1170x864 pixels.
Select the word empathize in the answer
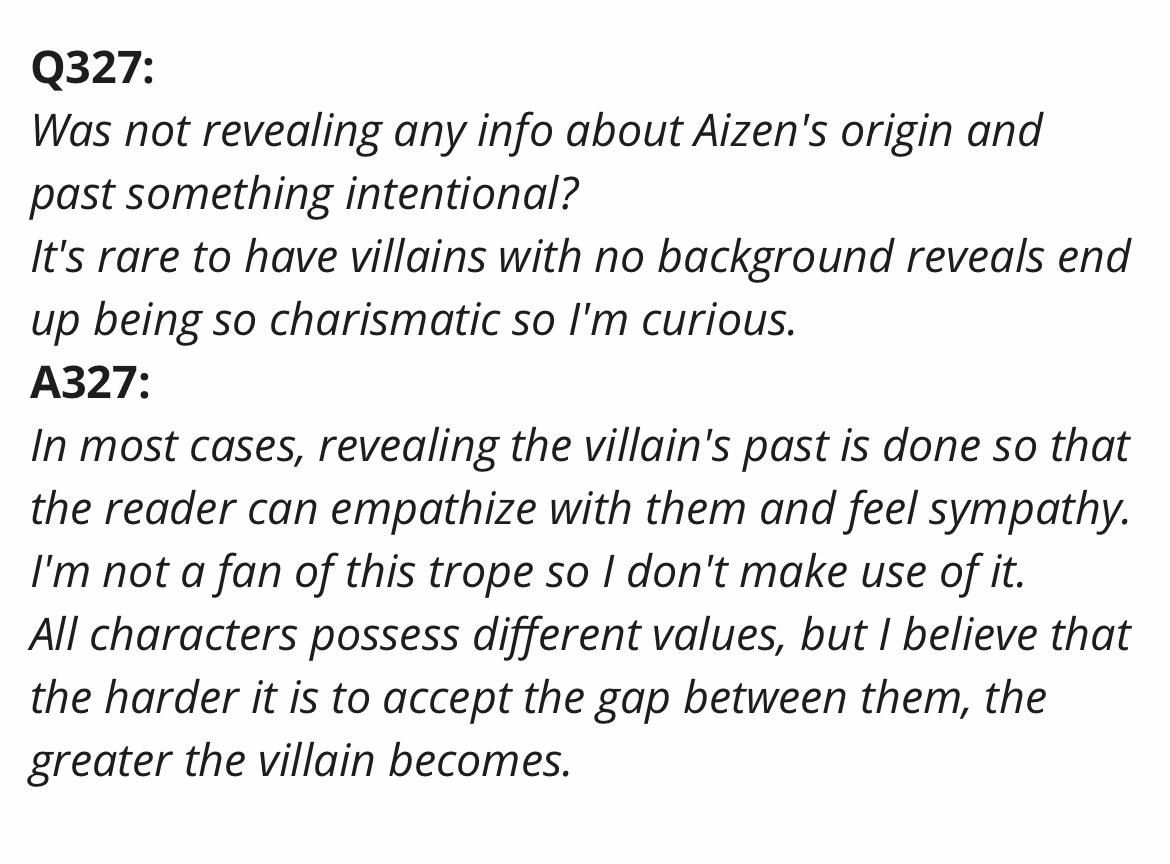pos(433,510)
